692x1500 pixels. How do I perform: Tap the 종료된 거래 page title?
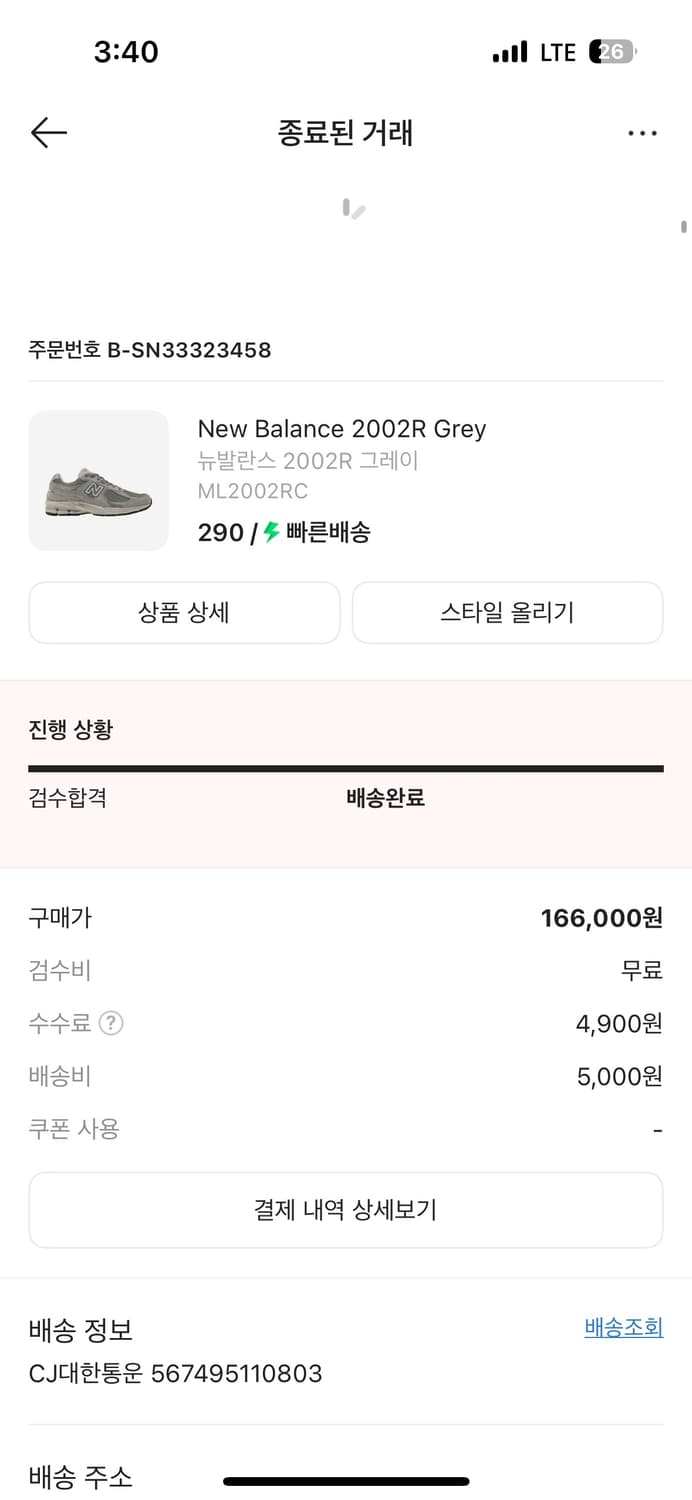(345, 133)
